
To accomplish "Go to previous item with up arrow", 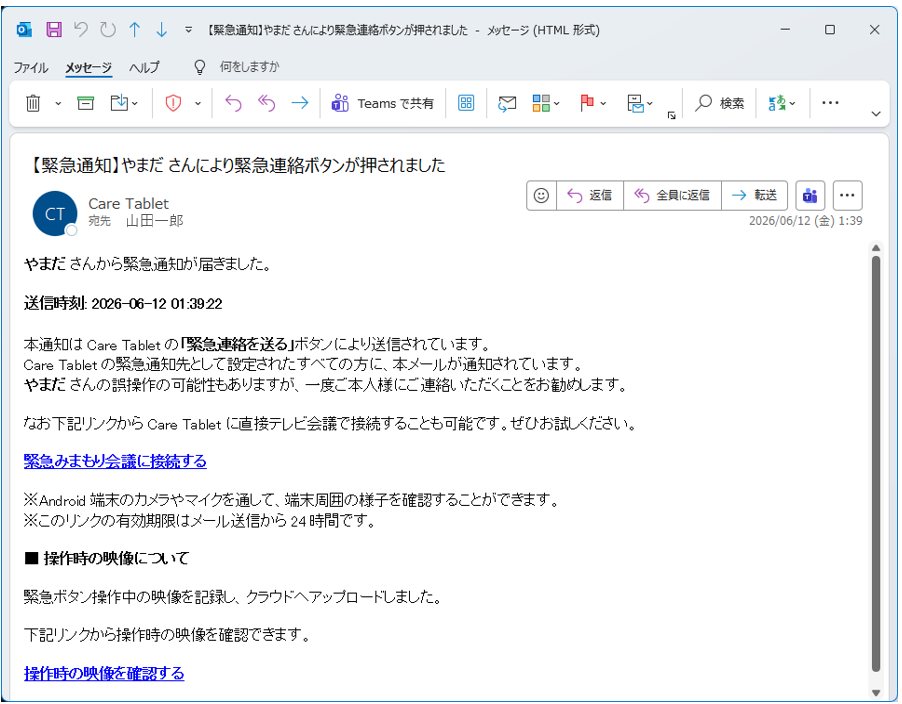I will pyautogui.click(x=135, y=29).
